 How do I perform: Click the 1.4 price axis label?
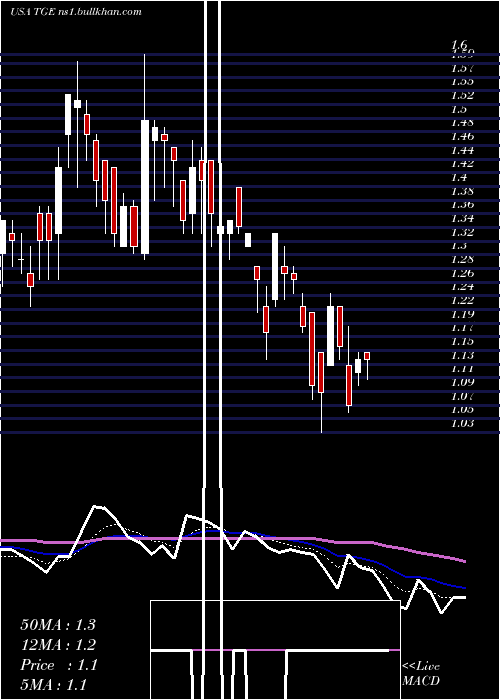point(459,178)
